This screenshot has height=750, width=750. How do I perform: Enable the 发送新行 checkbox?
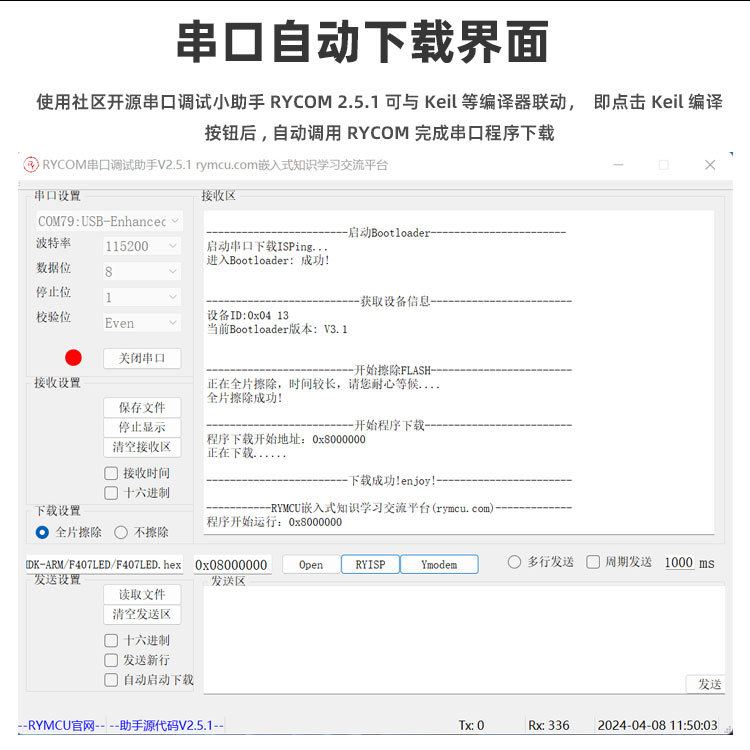pyautogui.click(x=111, y=660)
